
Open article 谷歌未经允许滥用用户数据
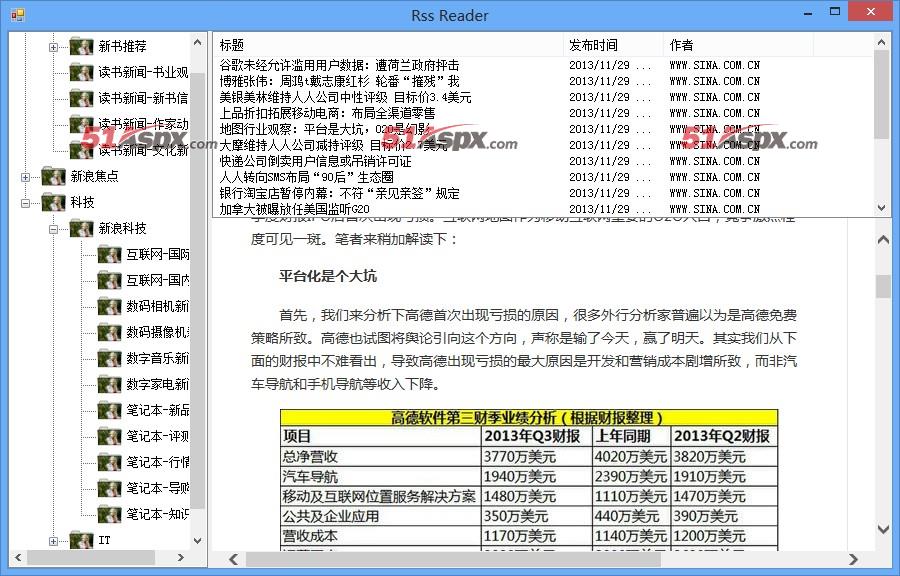pyautogui.click(x=339, y=65)
